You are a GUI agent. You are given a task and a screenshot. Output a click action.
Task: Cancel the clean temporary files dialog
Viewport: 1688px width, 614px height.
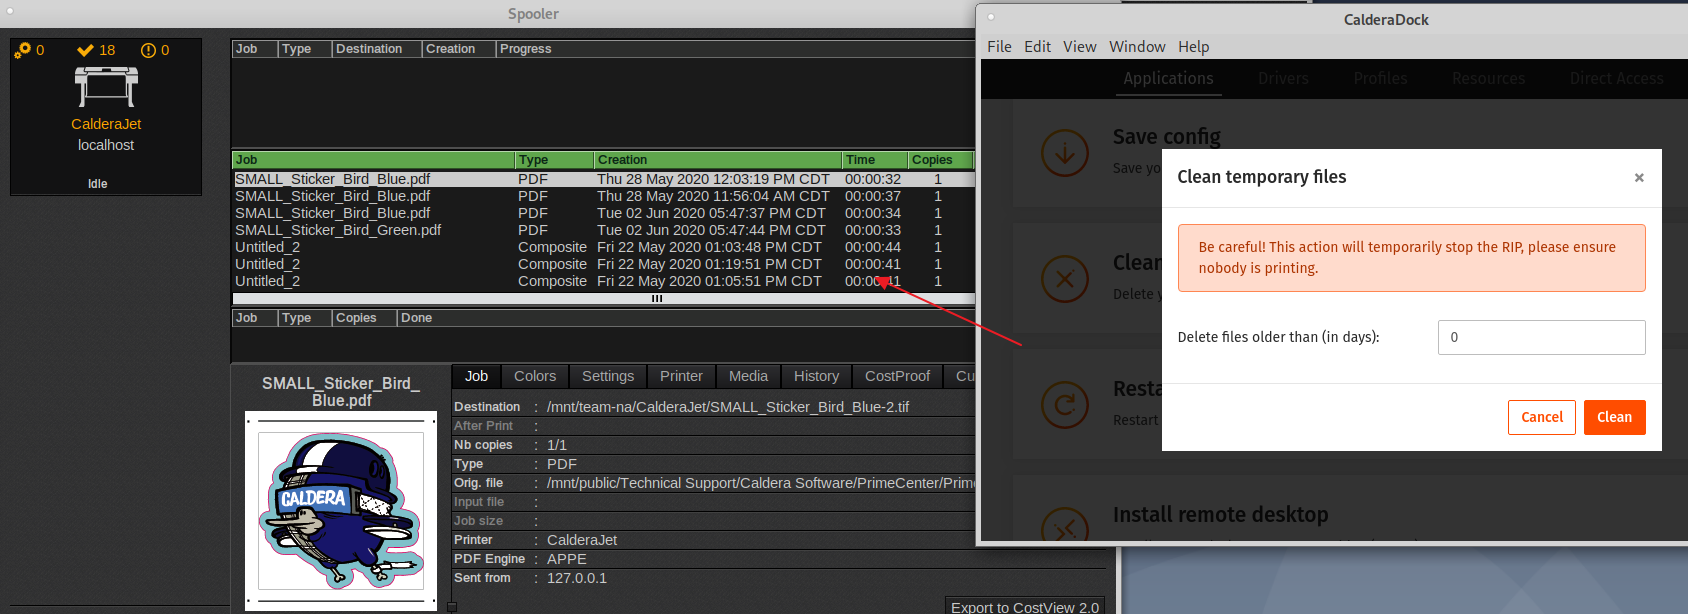click(1541, 417)
